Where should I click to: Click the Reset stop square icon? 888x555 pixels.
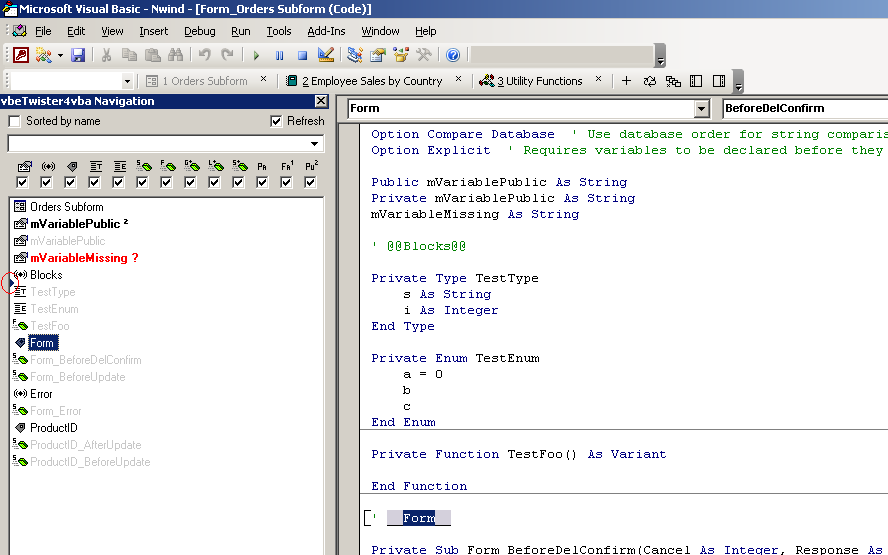[x=302, y=55]
